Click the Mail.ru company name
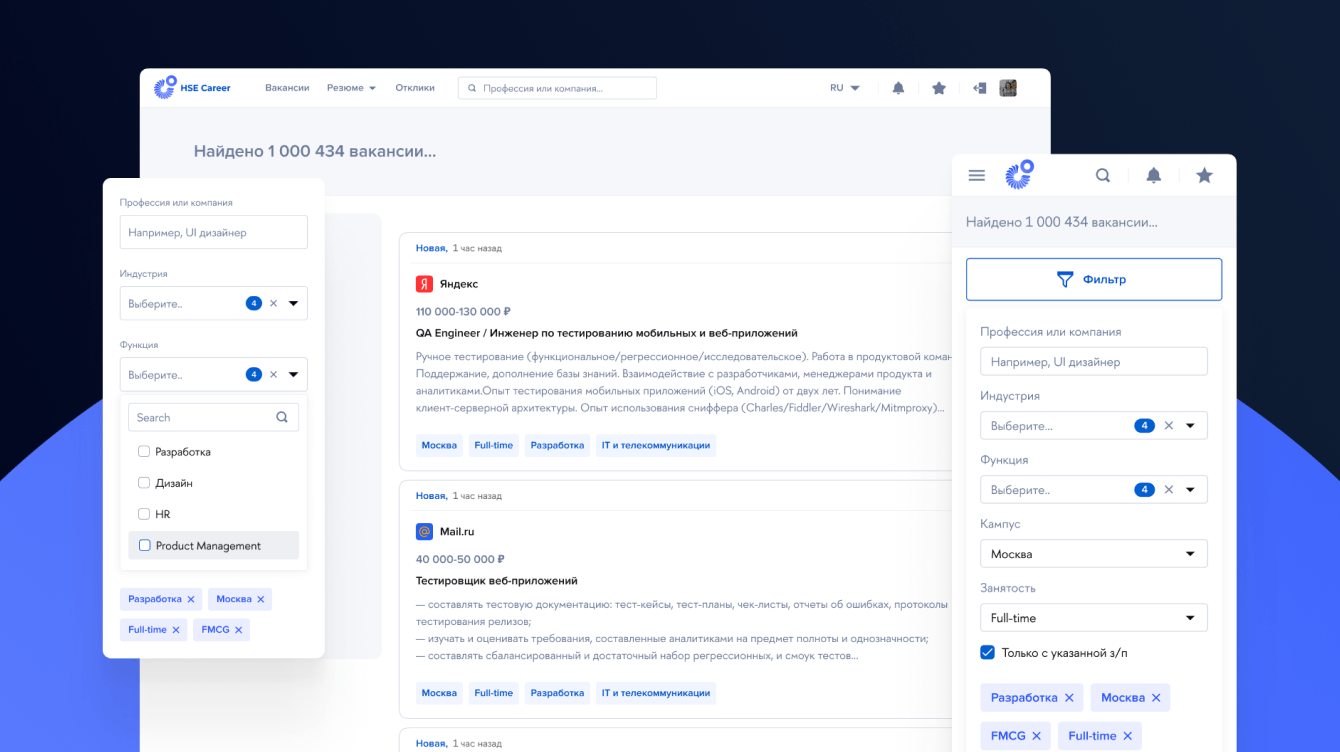This screenshot has height=752, width=1340. [457, 532]
